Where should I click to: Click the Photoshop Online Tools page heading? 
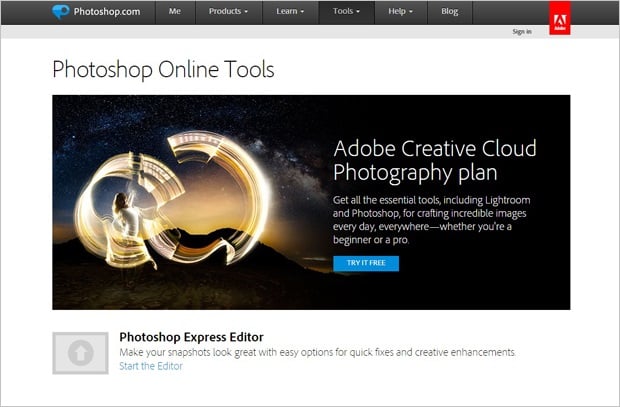click(x=163, y=70)
